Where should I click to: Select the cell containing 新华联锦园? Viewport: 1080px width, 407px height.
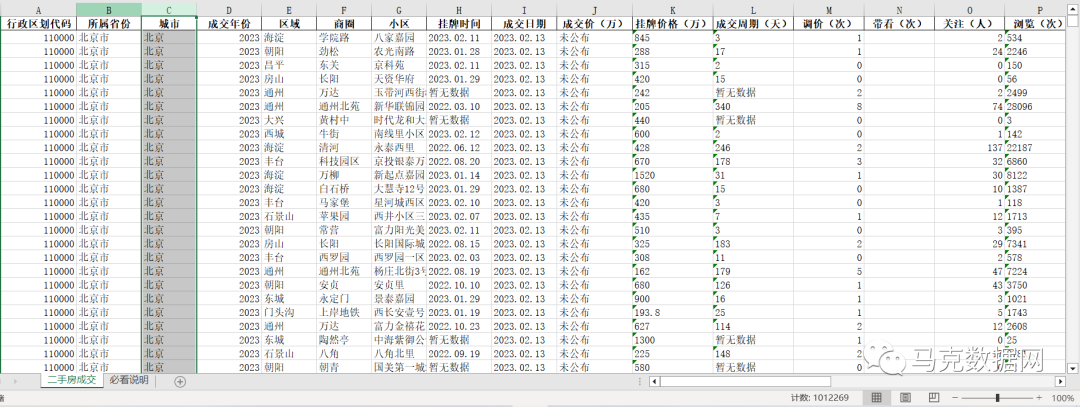(399, 107)
